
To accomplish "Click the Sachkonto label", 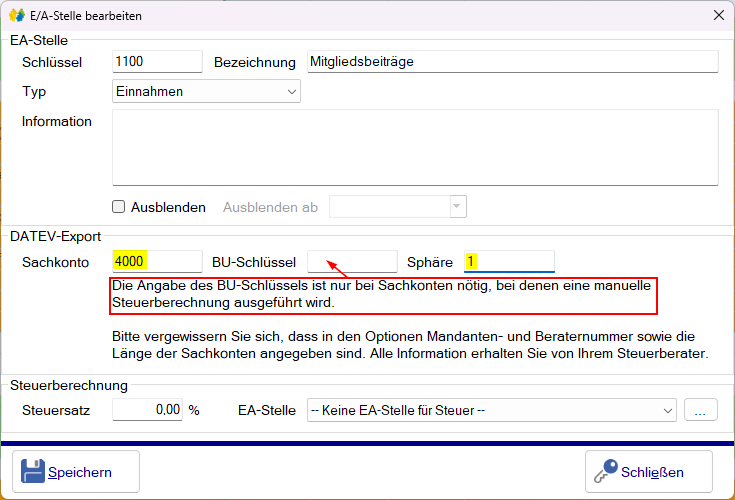I will point(55,262).
